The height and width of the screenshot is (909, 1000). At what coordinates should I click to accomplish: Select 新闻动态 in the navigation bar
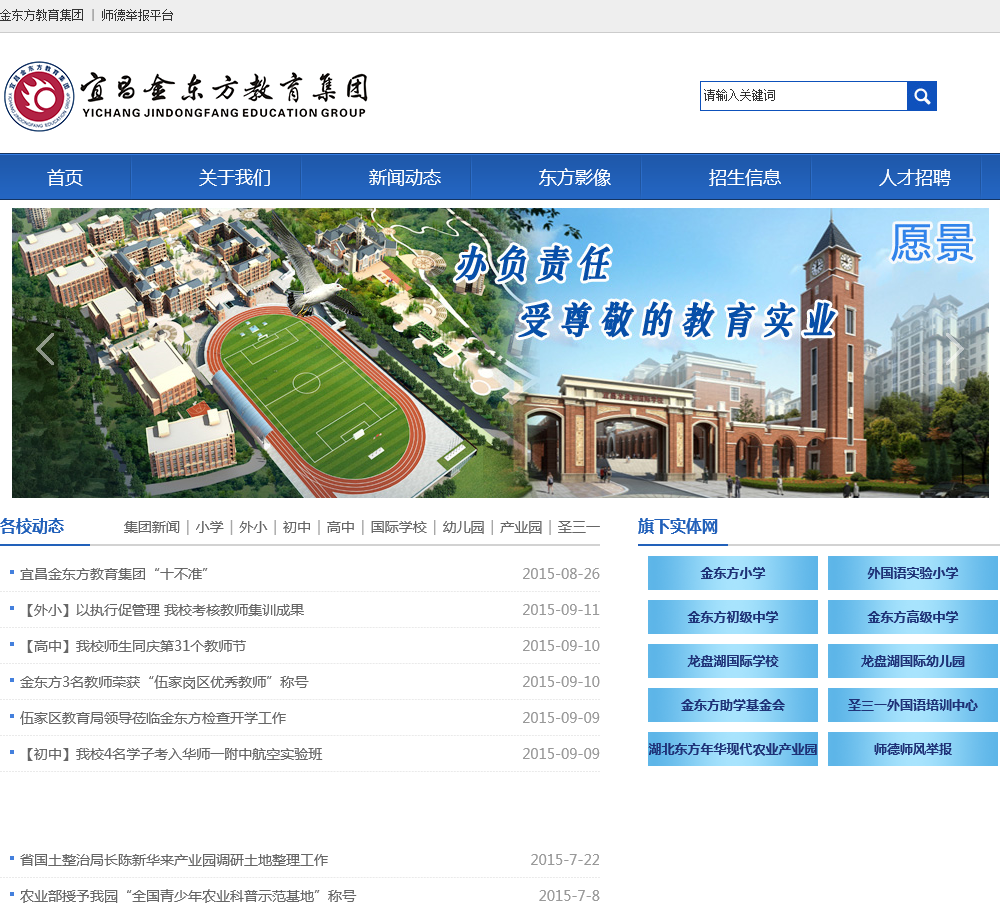[x=404, y=178]
